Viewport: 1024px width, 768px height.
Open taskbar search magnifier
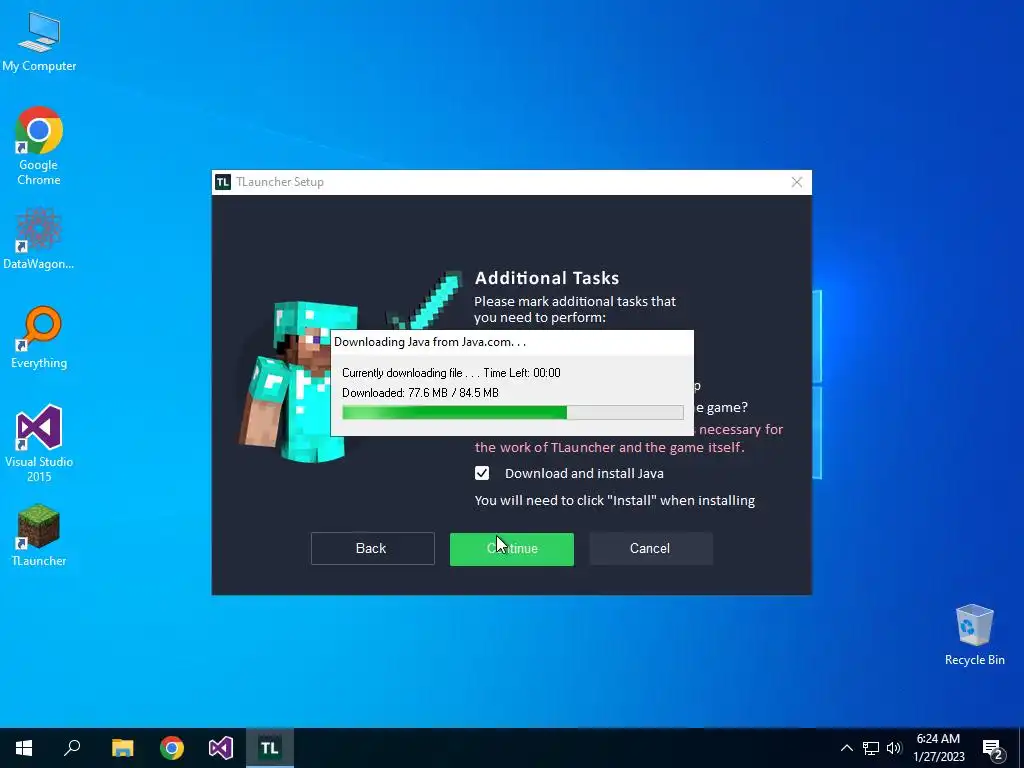pyautogui.click(x=72, y=748)
